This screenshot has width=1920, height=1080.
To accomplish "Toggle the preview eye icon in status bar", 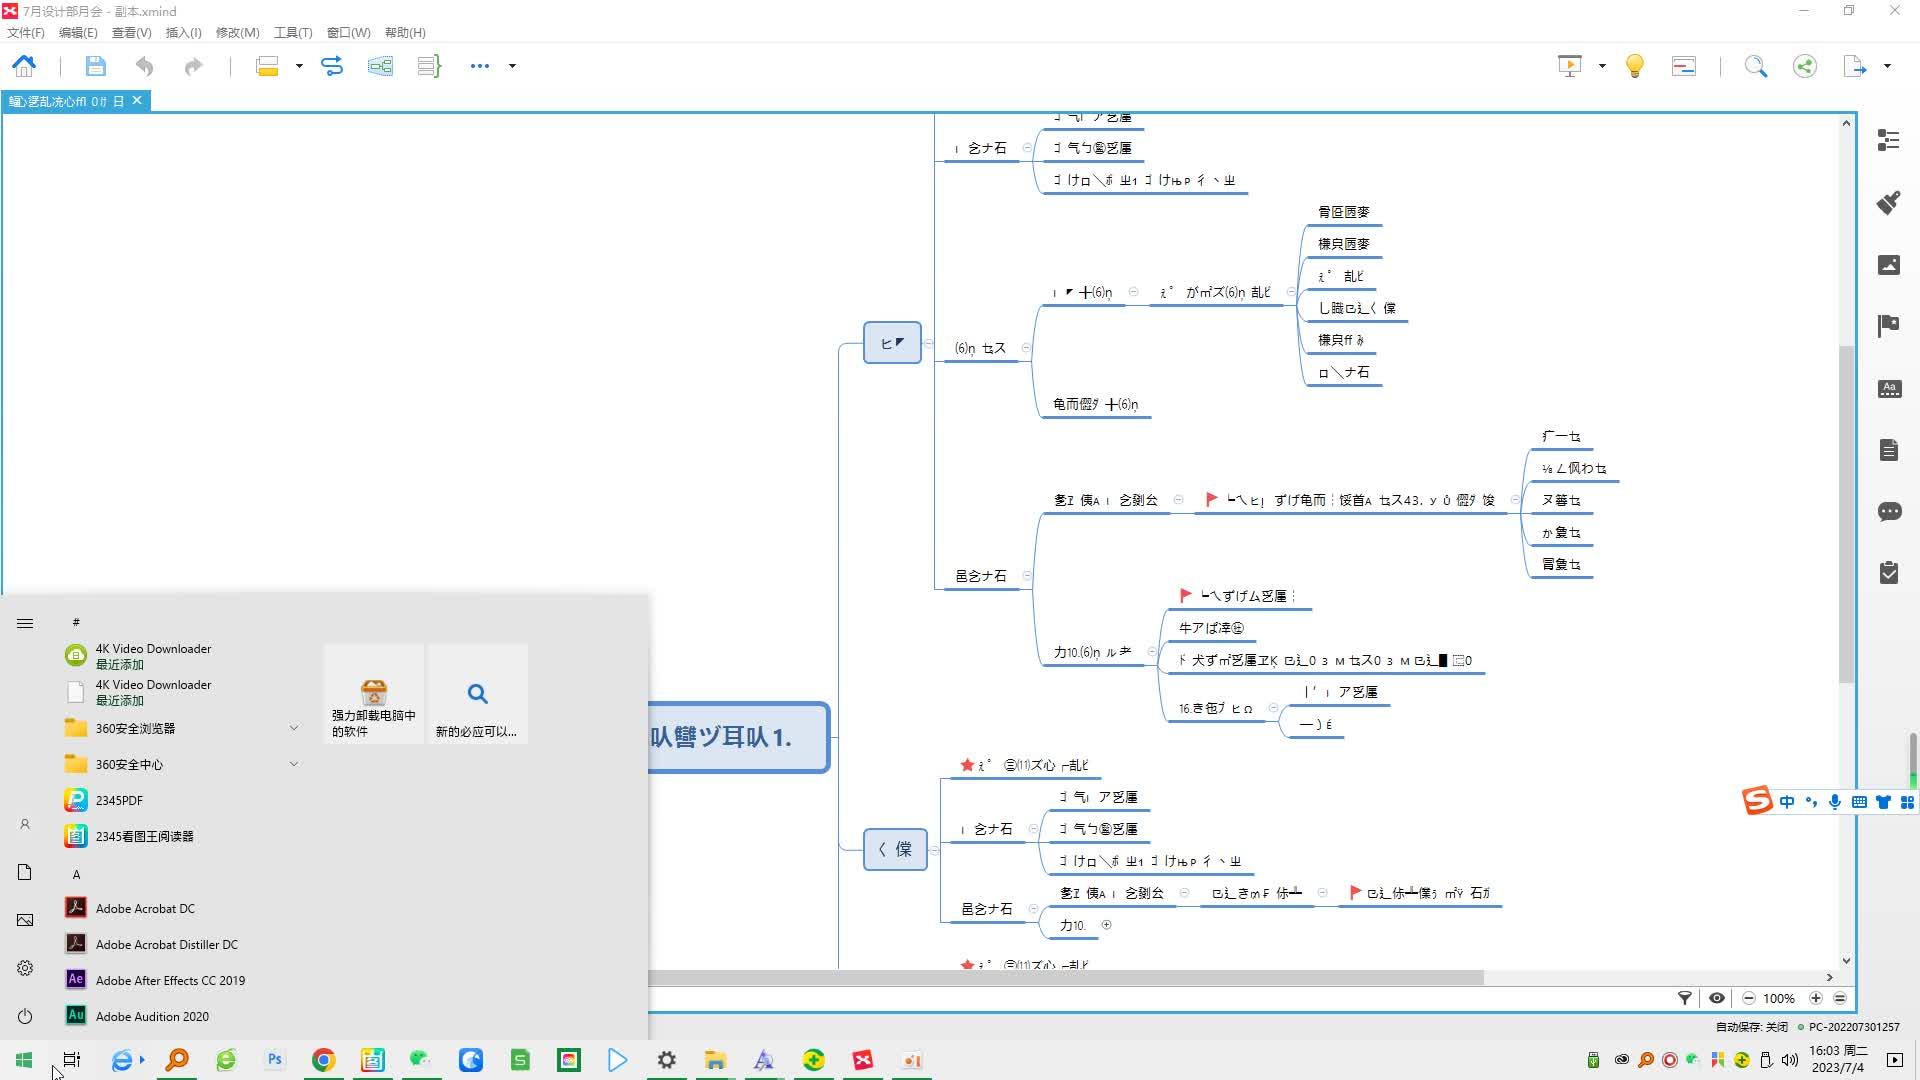I will 1716,998.
